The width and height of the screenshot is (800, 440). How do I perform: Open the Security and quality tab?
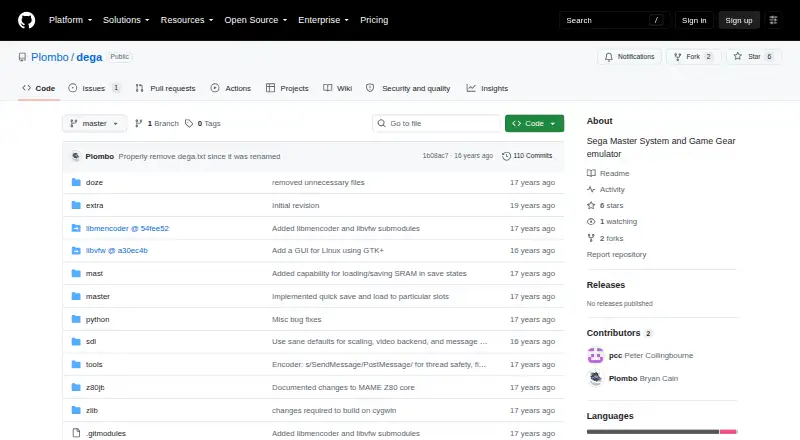pos(408,88)
